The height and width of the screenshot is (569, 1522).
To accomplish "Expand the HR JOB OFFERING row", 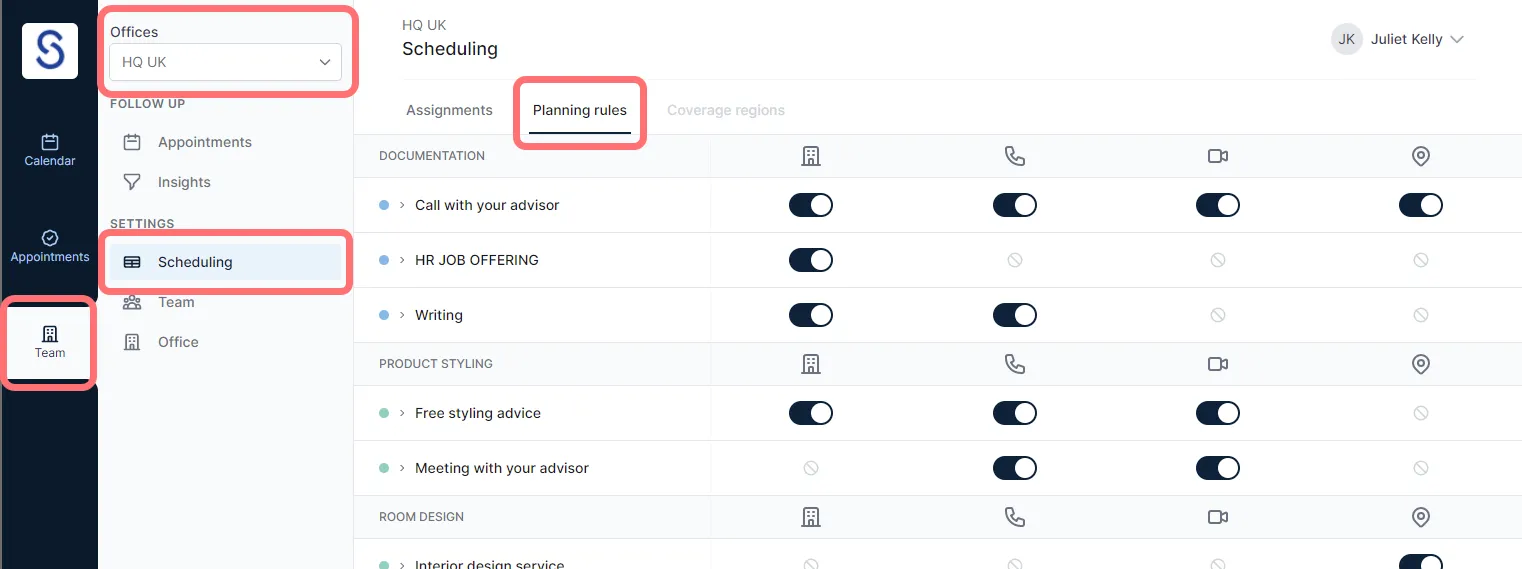I will [x=402, y=260].
